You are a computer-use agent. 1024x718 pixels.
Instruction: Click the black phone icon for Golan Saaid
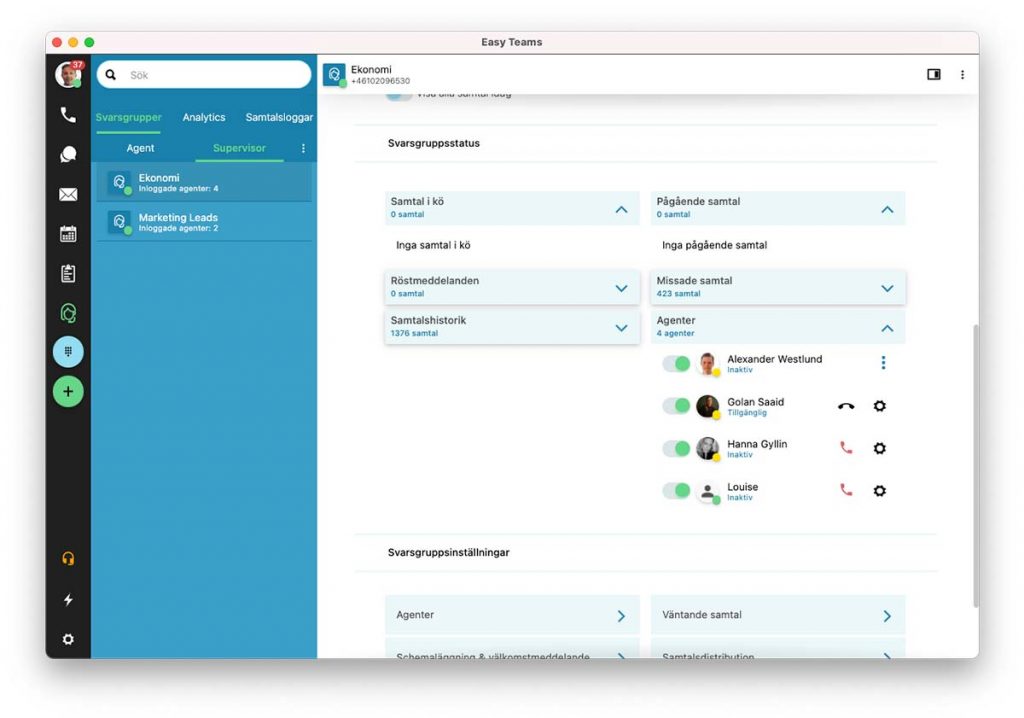point(846,406)
